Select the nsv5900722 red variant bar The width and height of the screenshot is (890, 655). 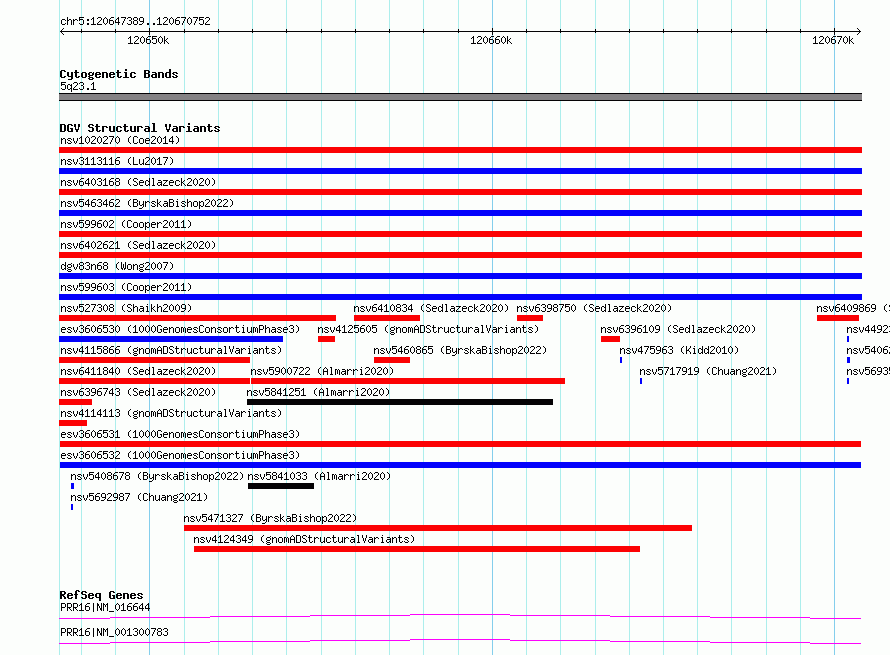click(x=408, y=381)
